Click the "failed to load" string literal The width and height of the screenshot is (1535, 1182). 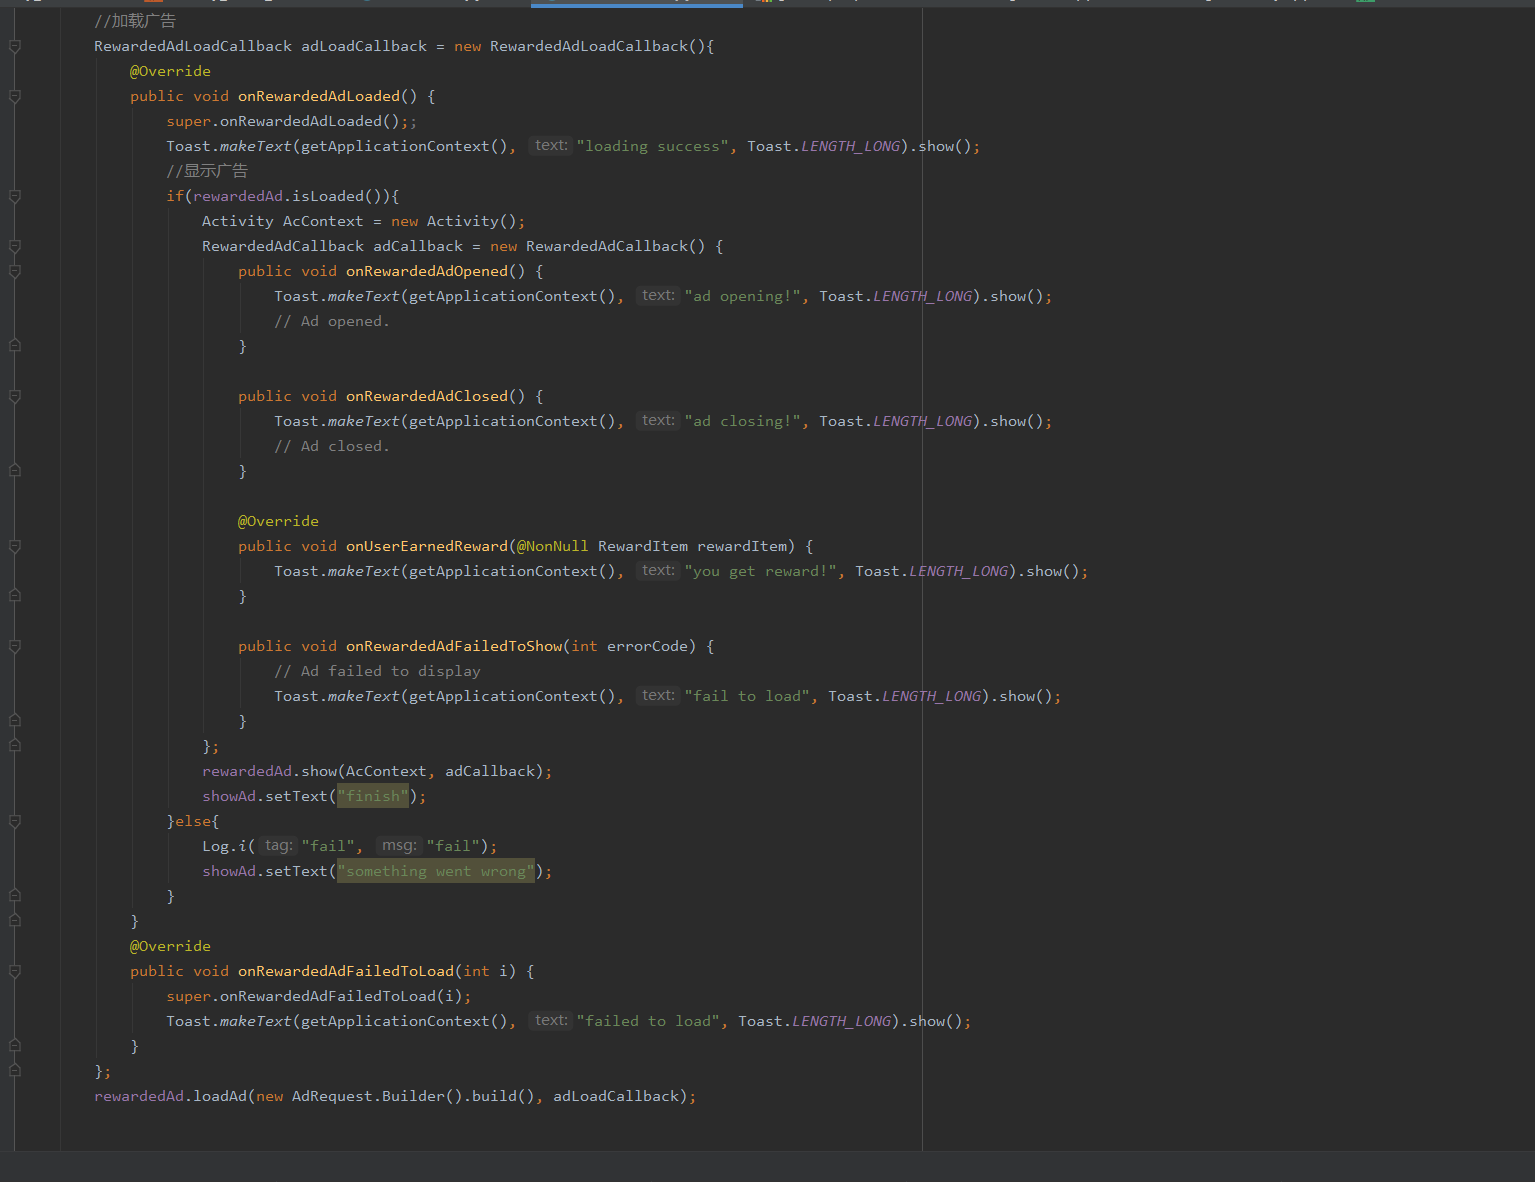648,1021
